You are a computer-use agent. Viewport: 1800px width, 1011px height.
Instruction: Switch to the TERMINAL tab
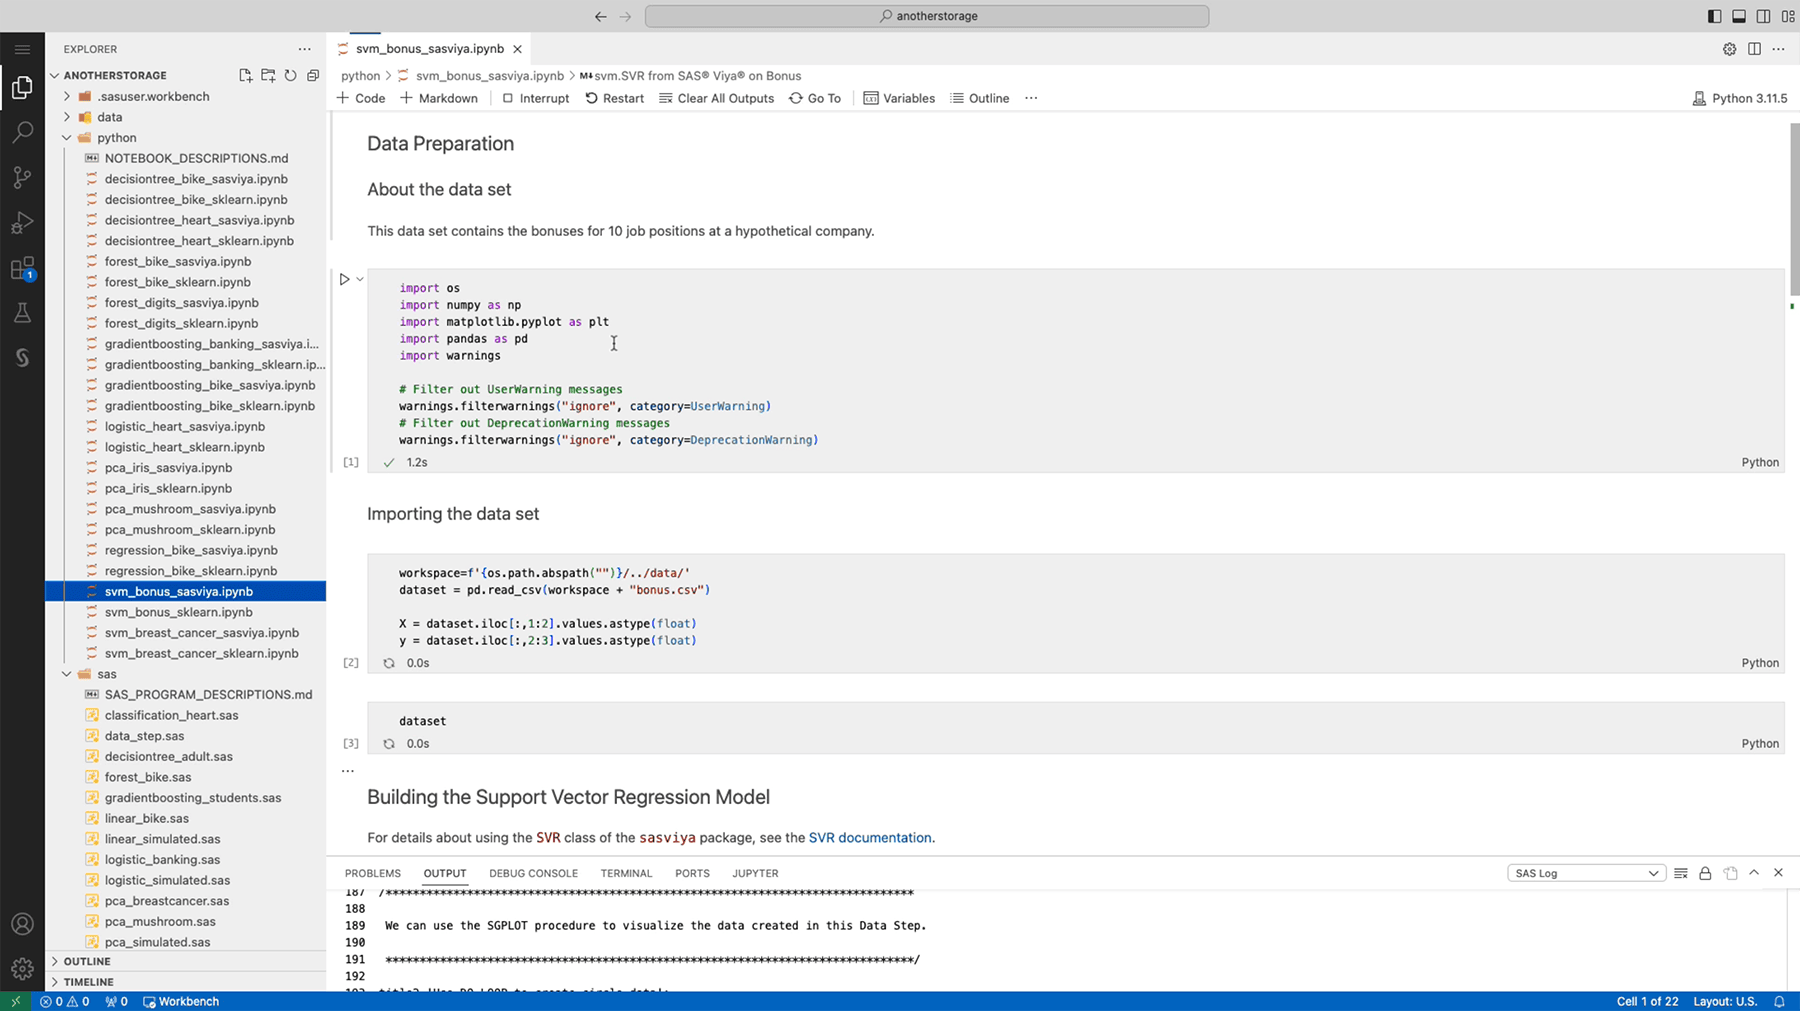[626, 872]
